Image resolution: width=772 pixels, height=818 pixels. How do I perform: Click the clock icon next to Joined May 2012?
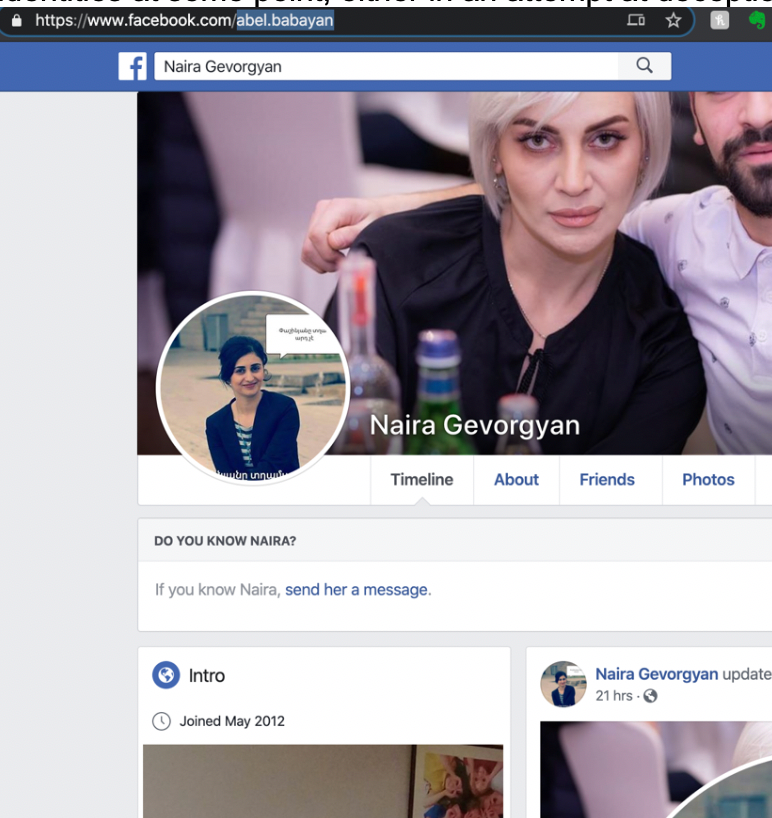(162, 721)
